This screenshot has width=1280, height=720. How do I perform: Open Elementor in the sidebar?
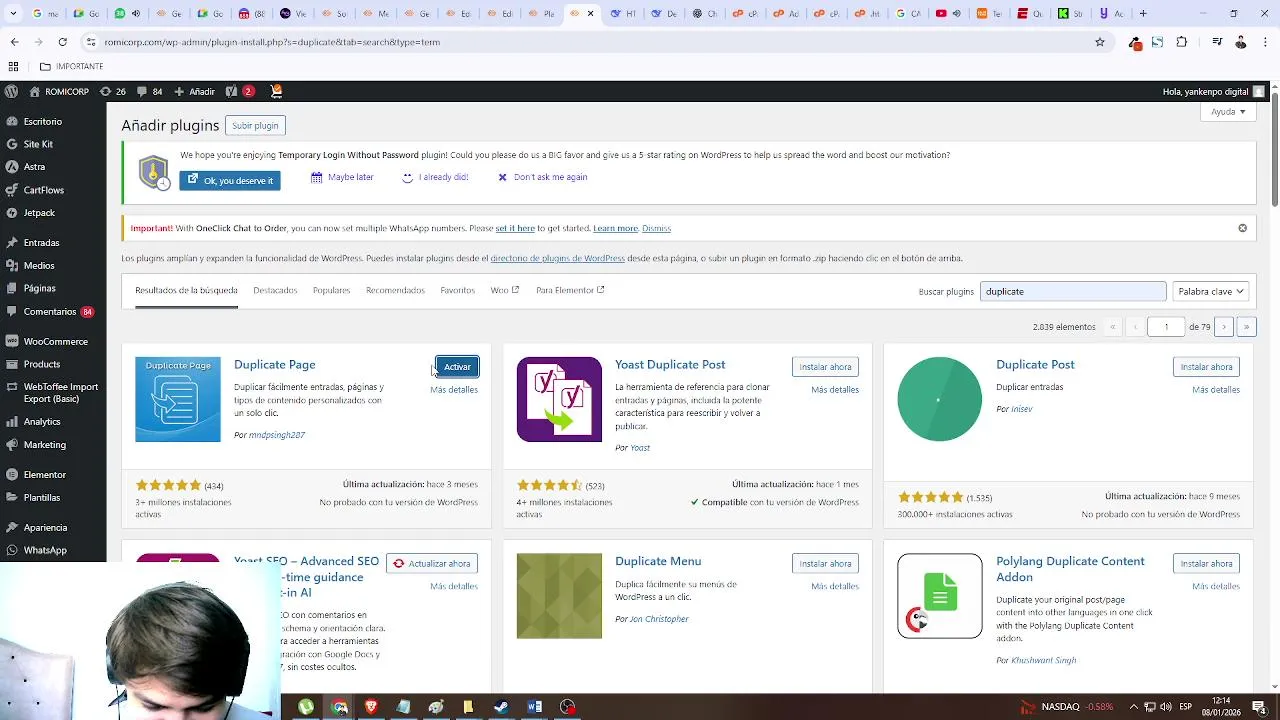click(45, 475)
